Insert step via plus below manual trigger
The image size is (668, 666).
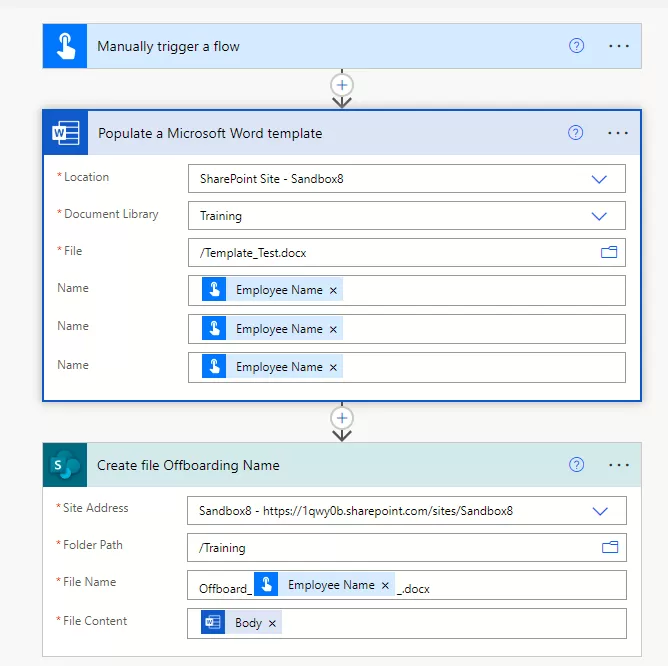(x=342, y=84)
